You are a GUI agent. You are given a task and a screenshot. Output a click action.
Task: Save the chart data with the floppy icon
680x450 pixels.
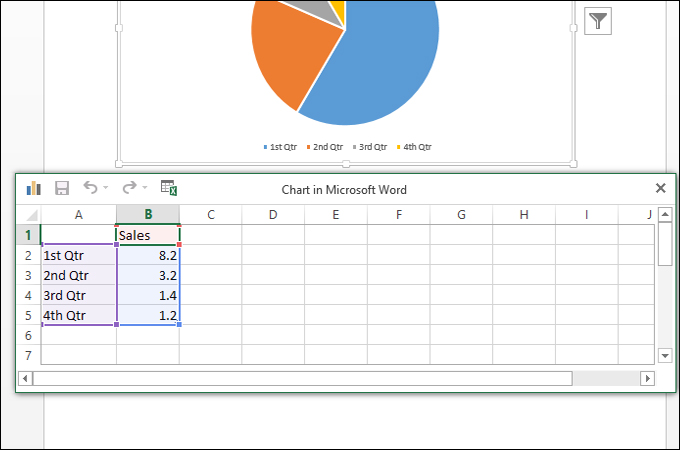pyautogui.click(x=62, y=188)
